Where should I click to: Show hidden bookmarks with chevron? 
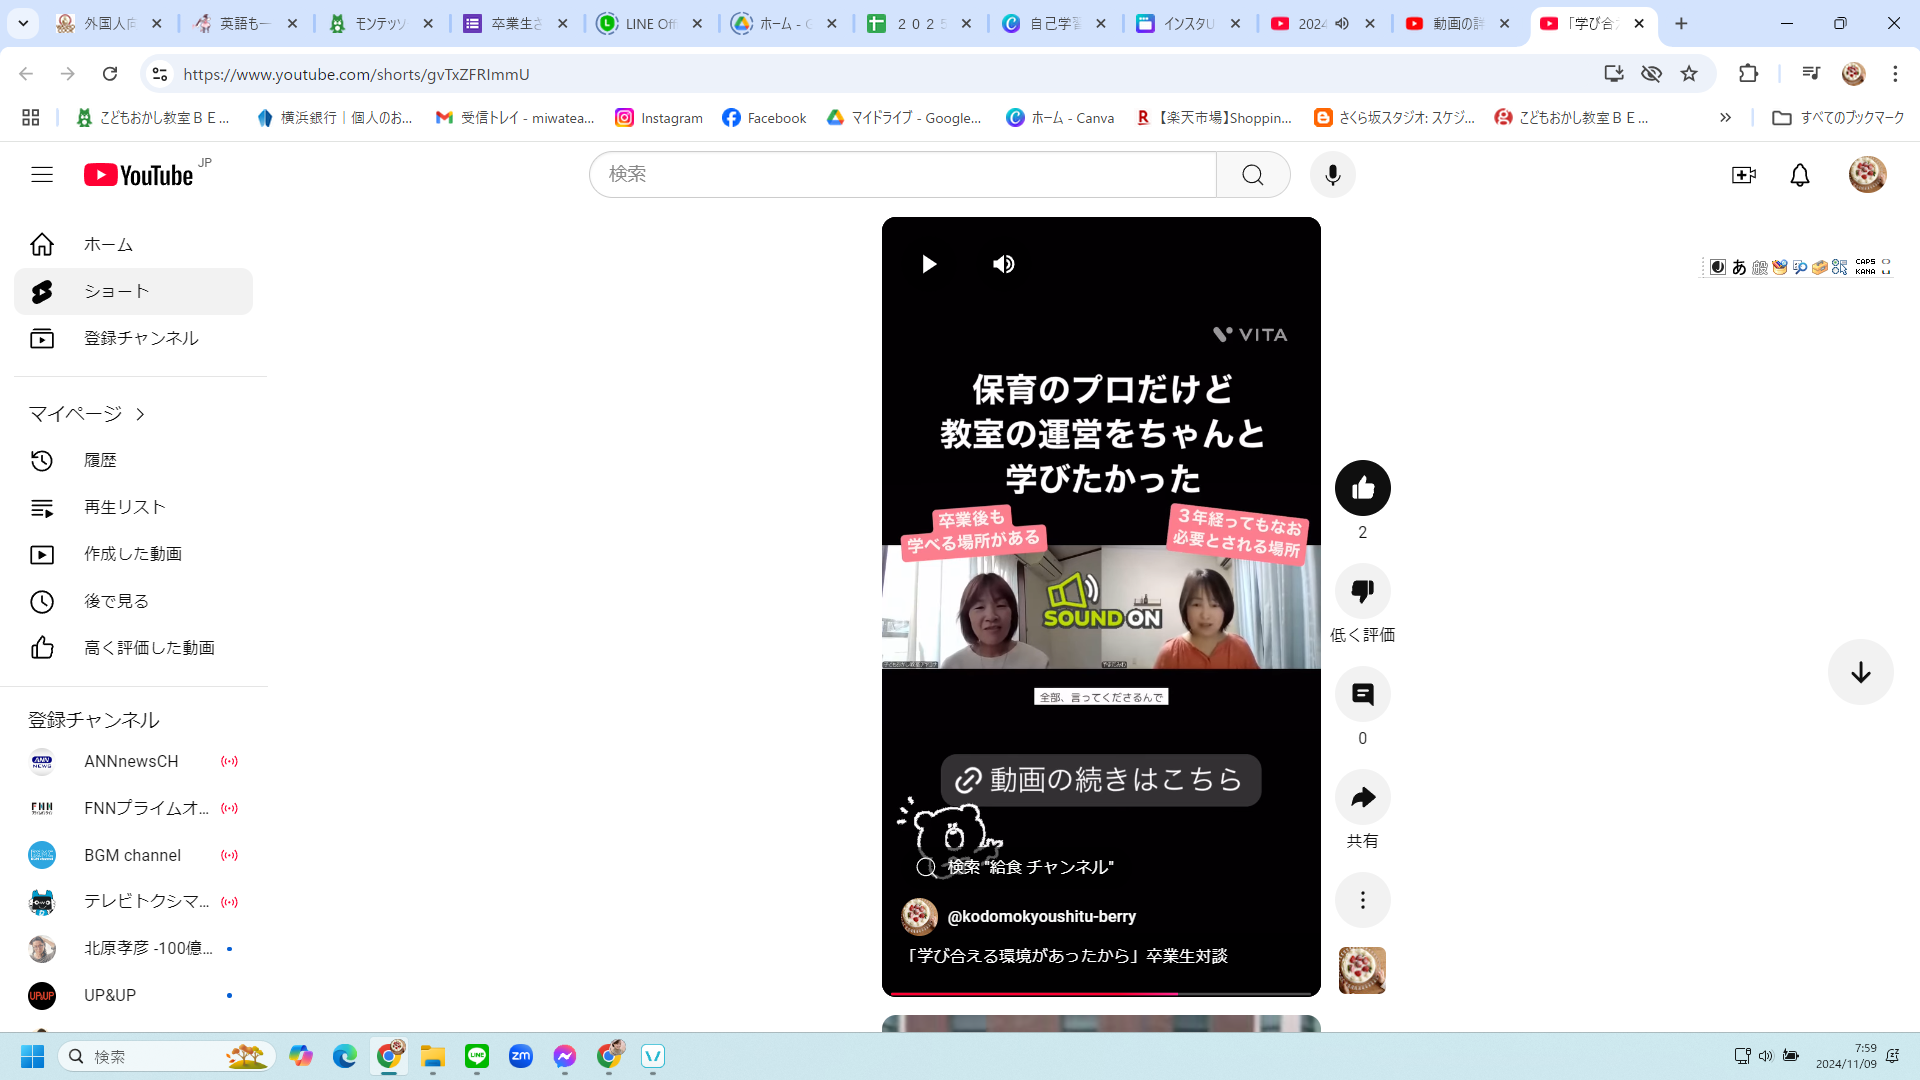(1725, 118)
